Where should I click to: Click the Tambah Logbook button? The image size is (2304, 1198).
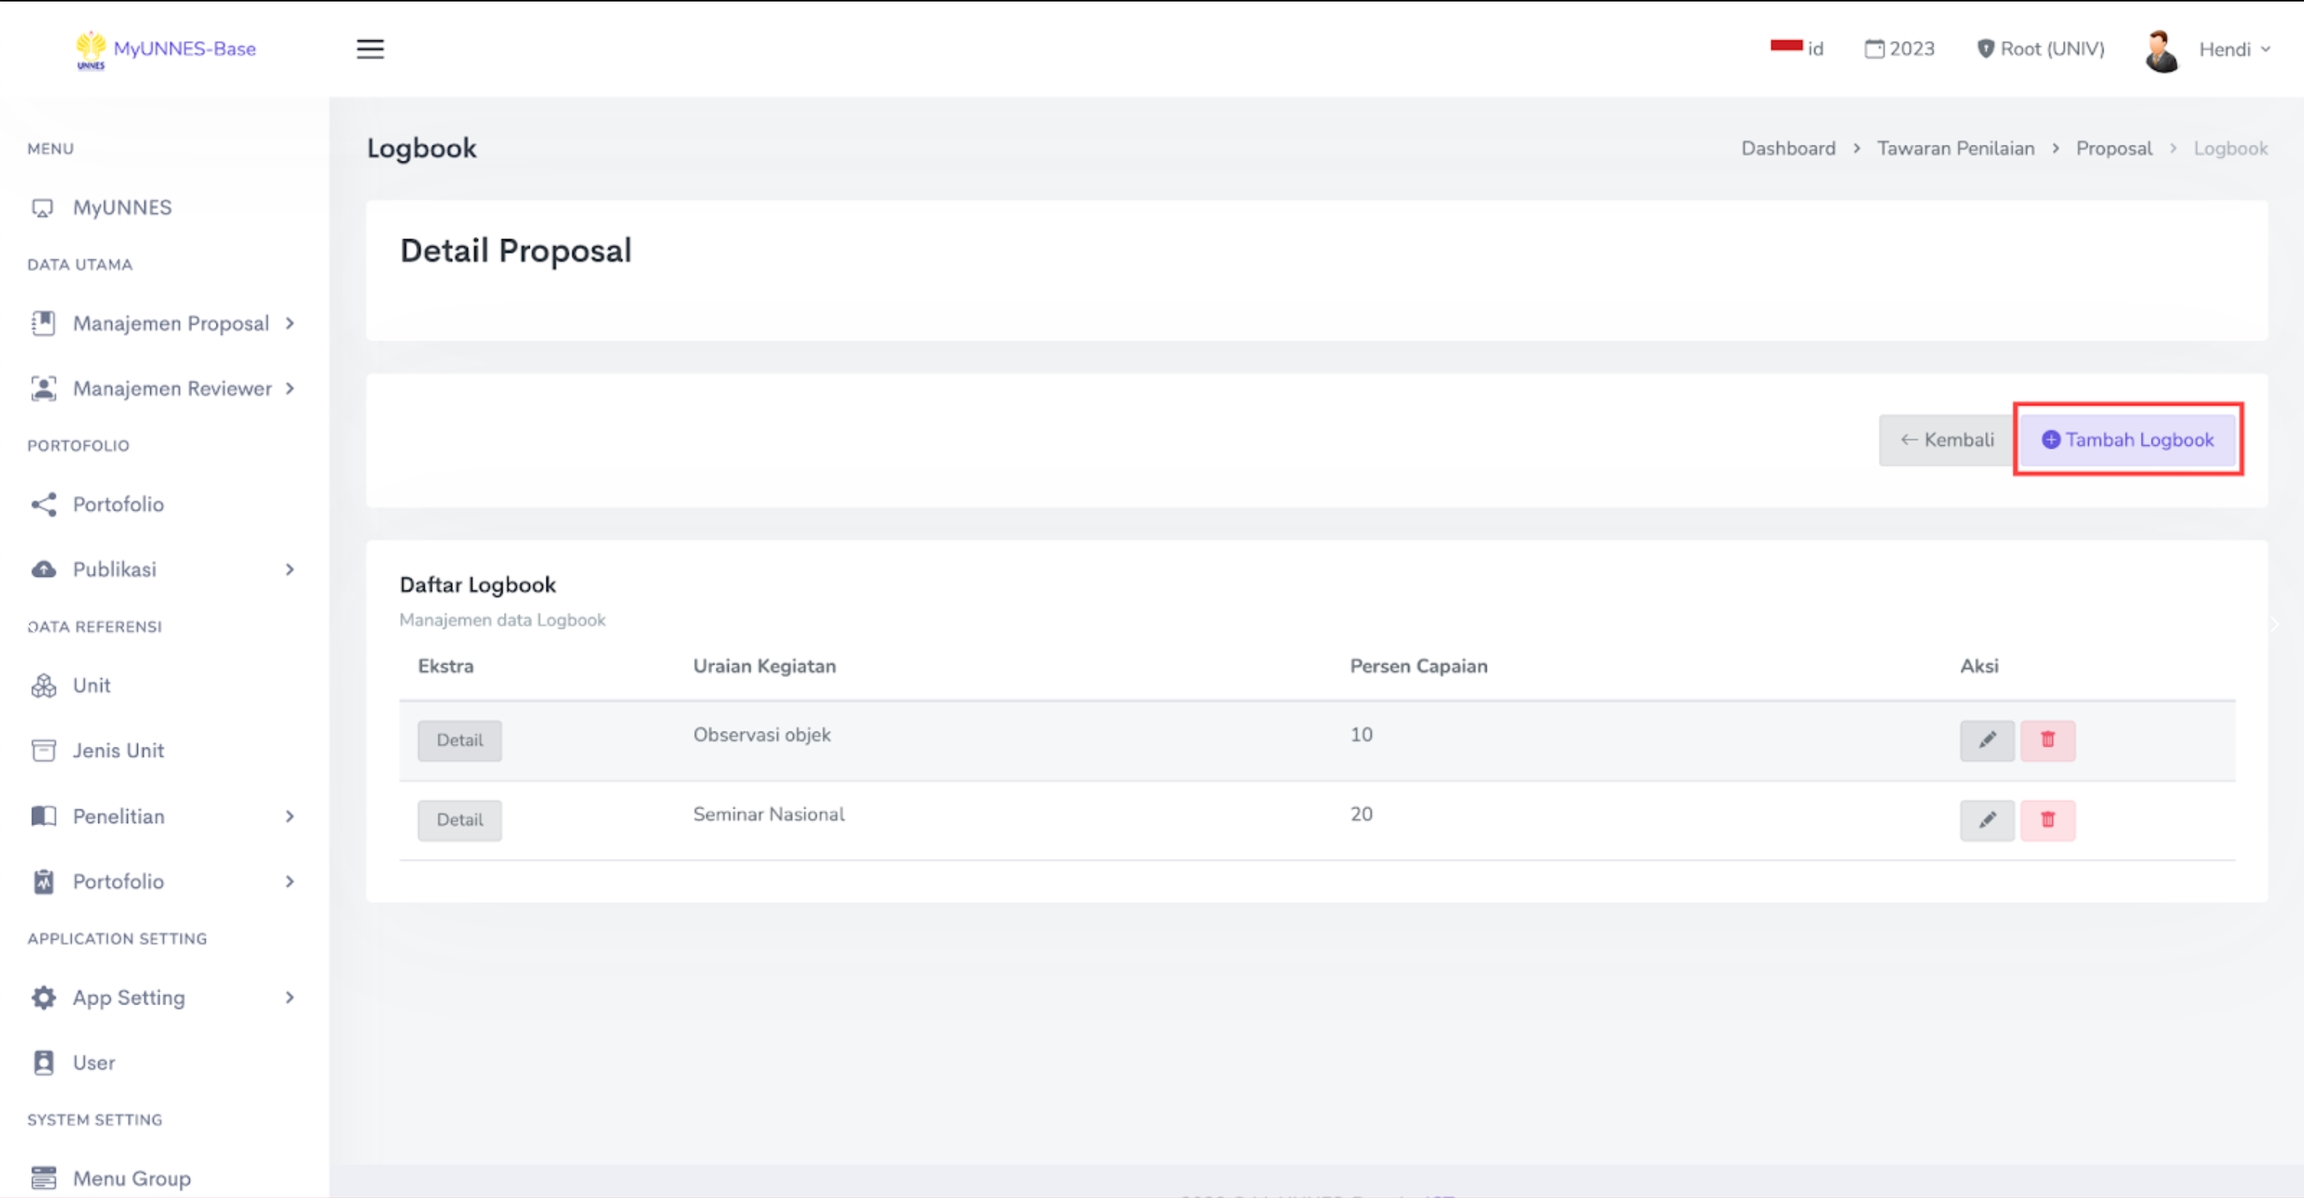(2128, 440)
